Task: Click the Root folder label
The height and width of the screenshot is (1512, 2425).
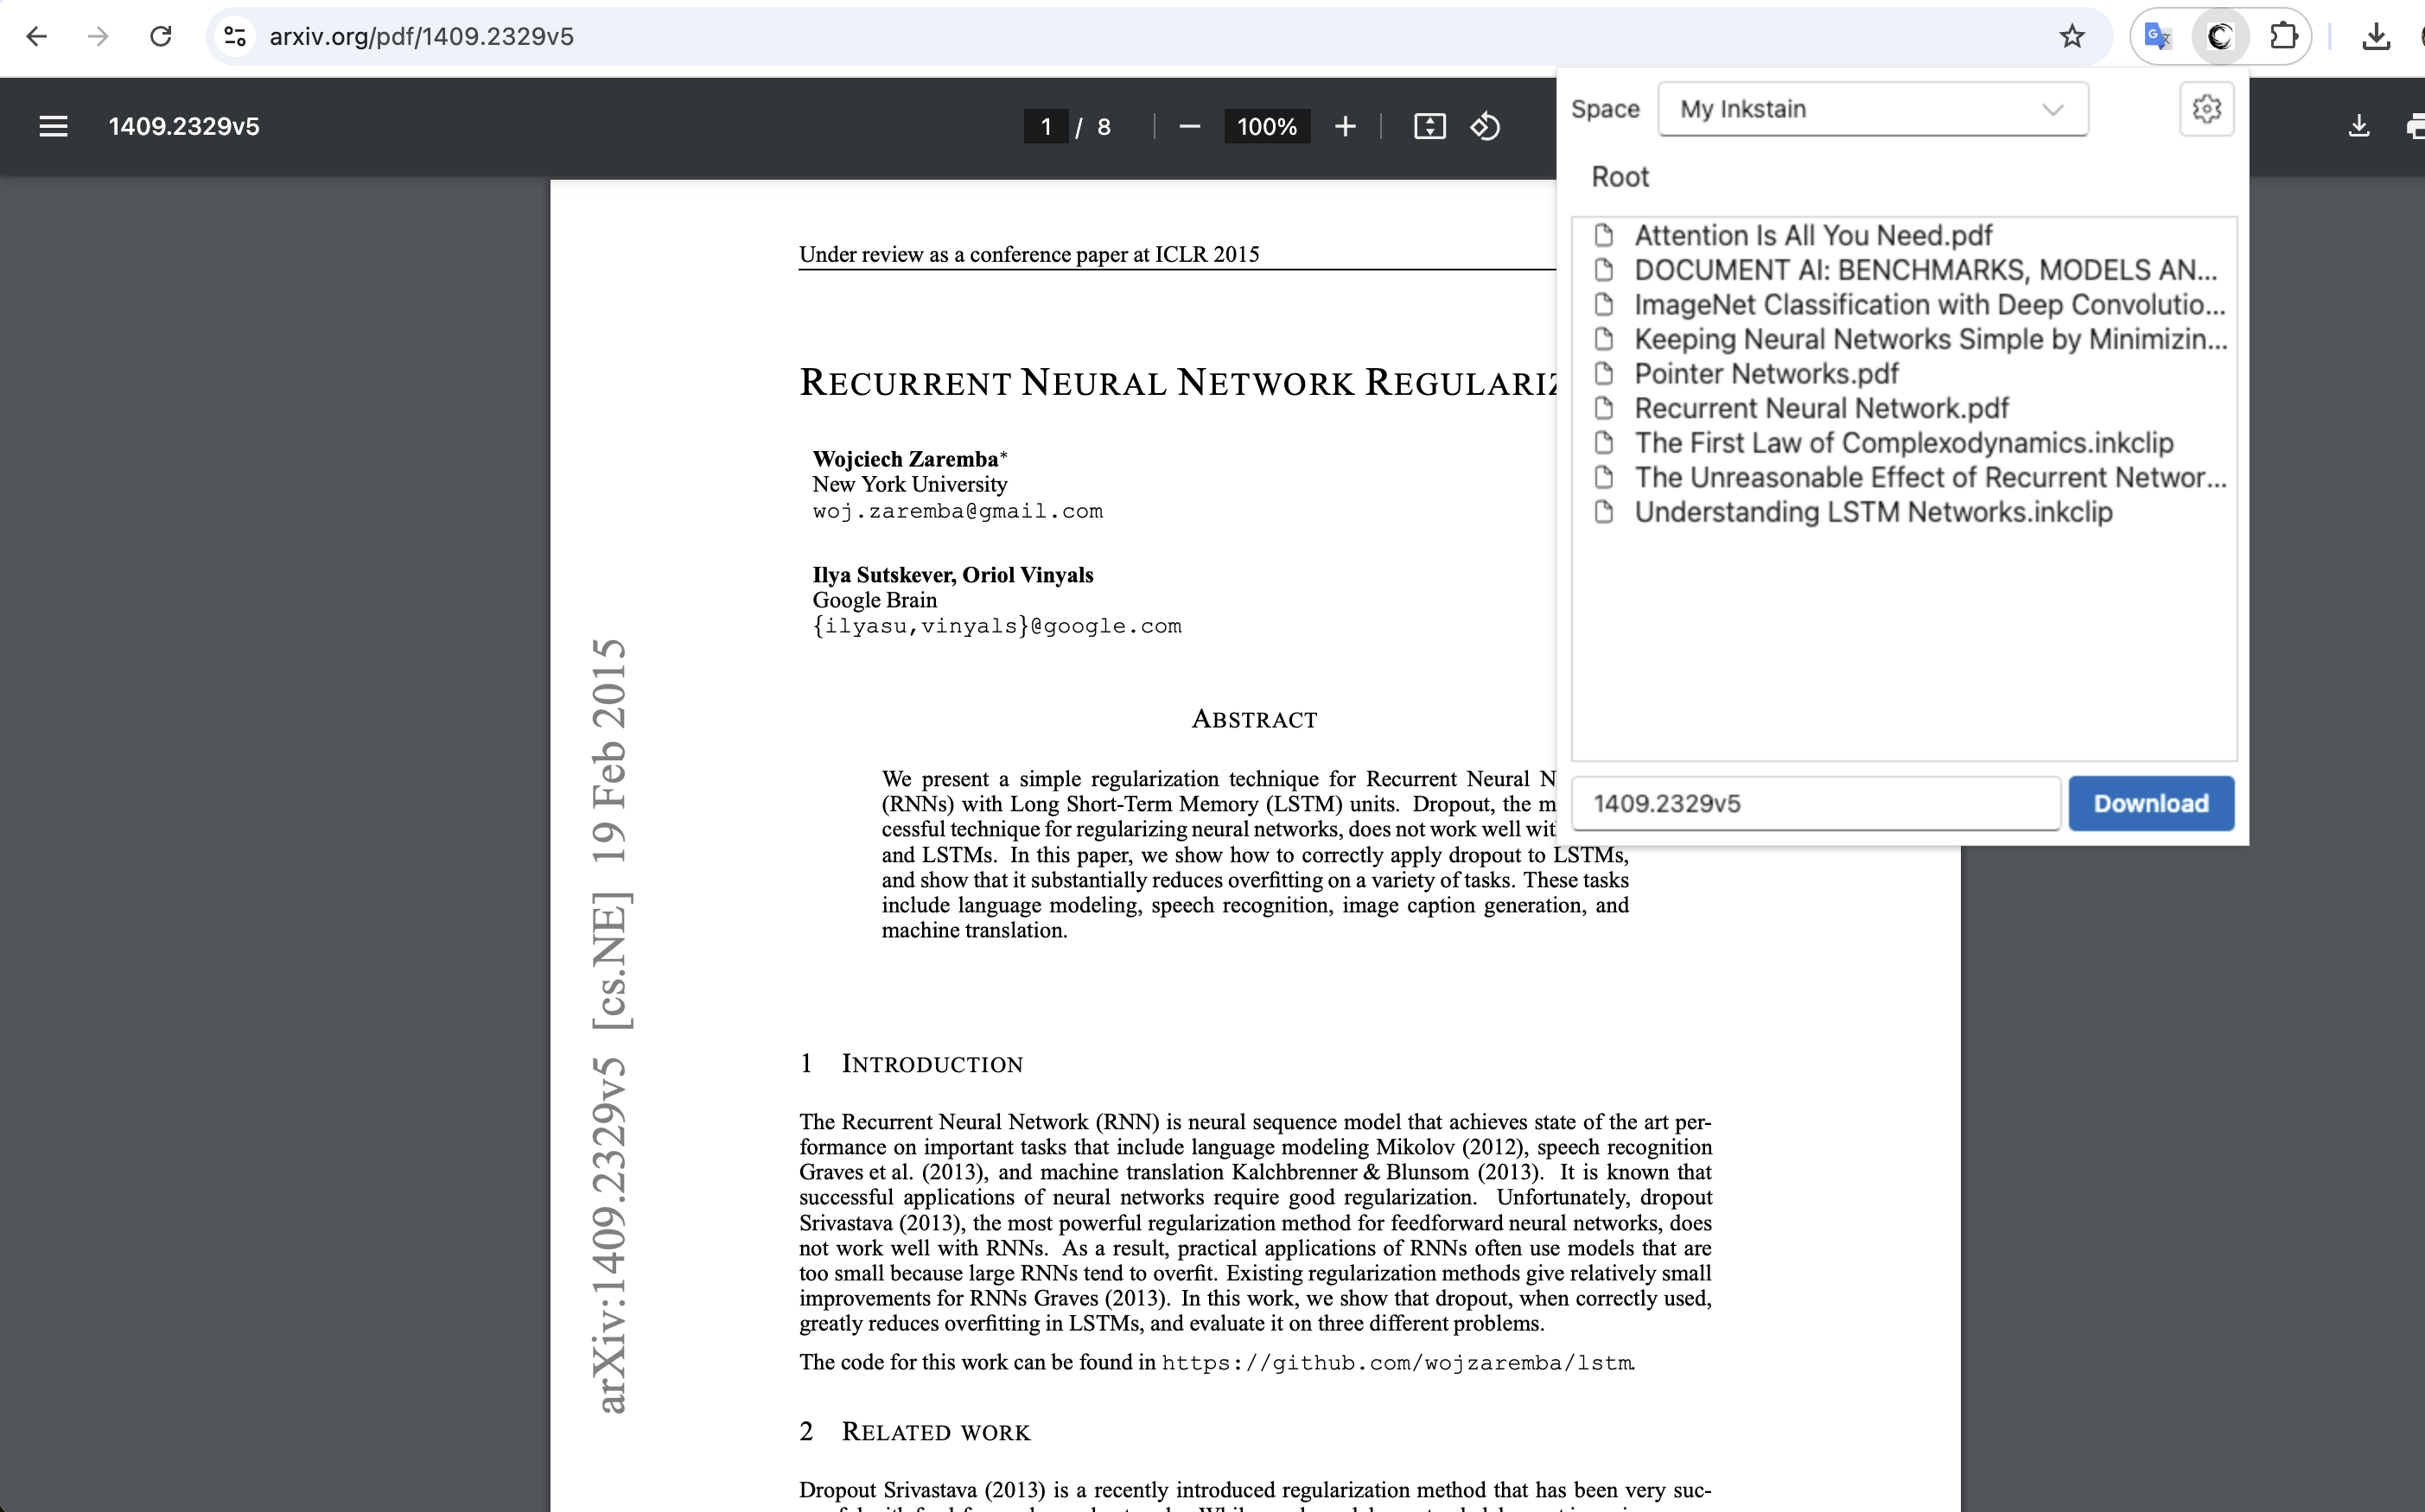Action: click(x=1620, y=177)
